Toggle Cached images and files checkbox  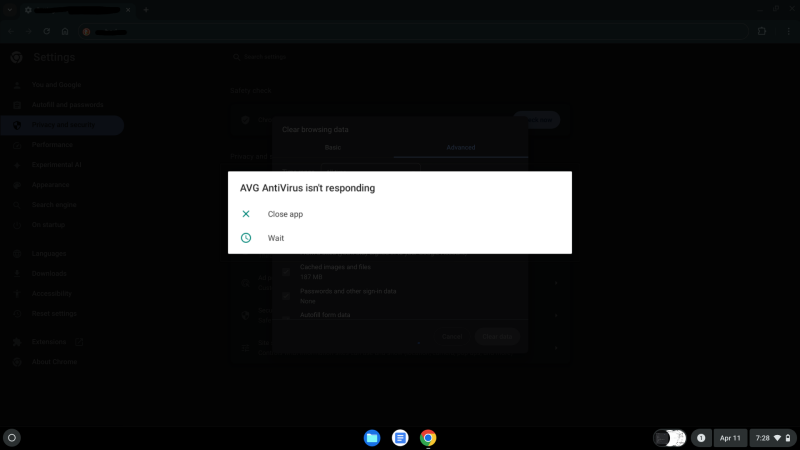point(286,272)
